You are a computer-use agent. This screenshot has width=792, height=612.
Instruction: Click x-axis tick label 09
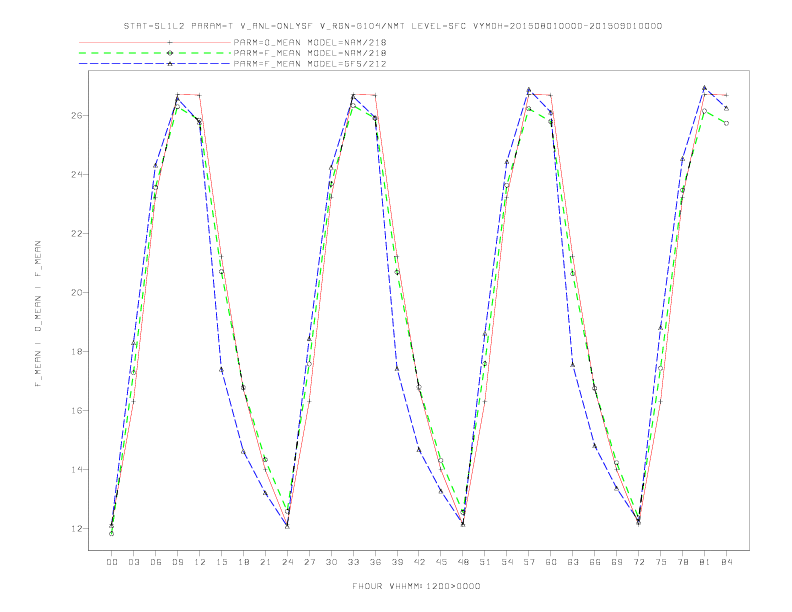177,562
